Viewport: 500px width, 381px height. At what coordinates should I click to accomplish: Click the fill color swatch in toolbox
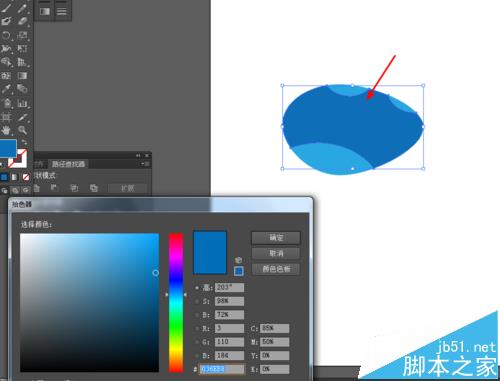(8, 148)
